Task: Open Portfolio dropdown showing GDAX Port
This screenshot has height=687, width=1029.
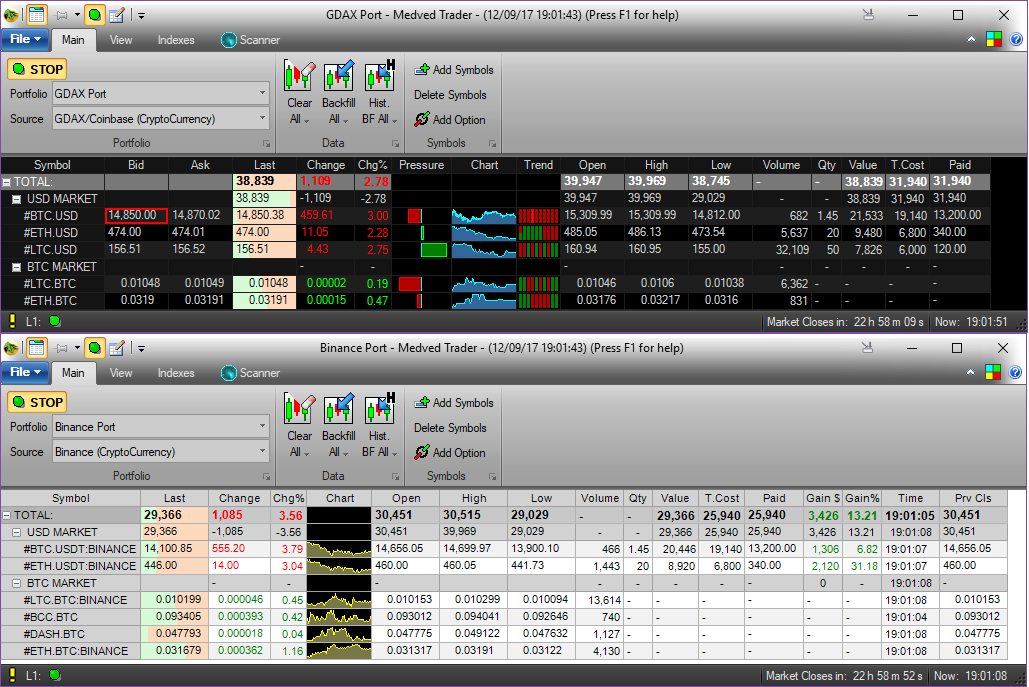Action: tap(161, 94)
